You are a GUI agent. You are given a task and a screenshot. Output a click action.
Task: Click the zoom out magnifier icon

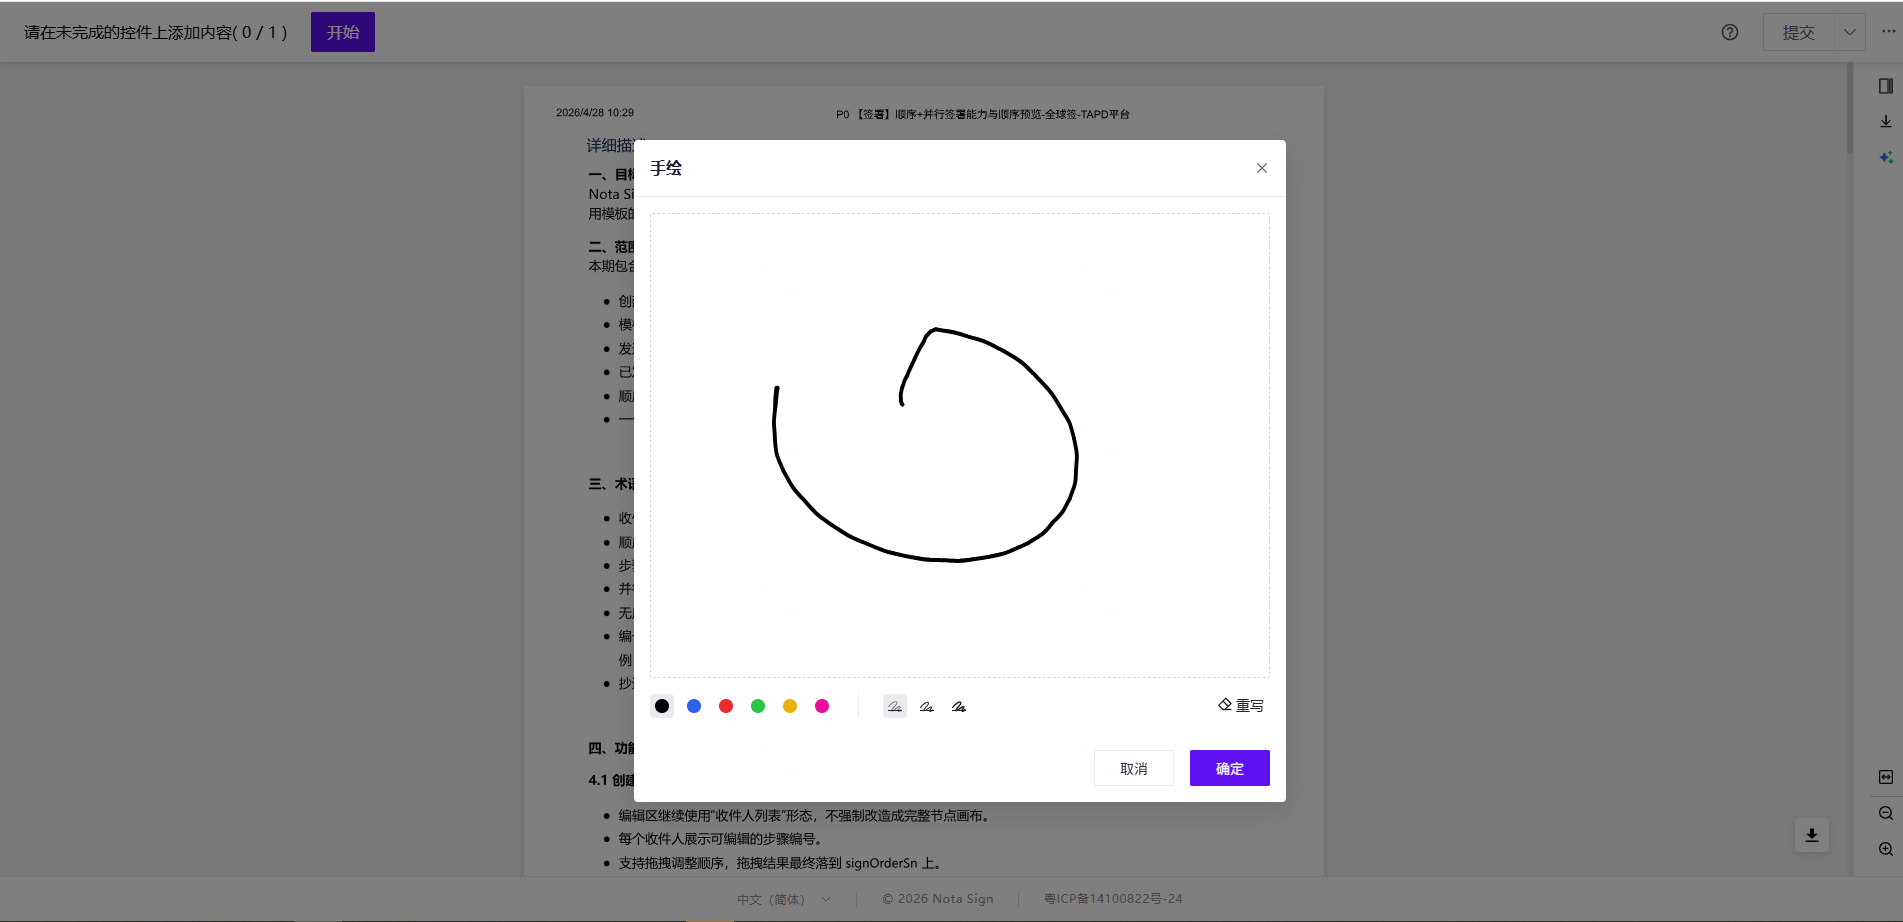(x=1886, y=813)
